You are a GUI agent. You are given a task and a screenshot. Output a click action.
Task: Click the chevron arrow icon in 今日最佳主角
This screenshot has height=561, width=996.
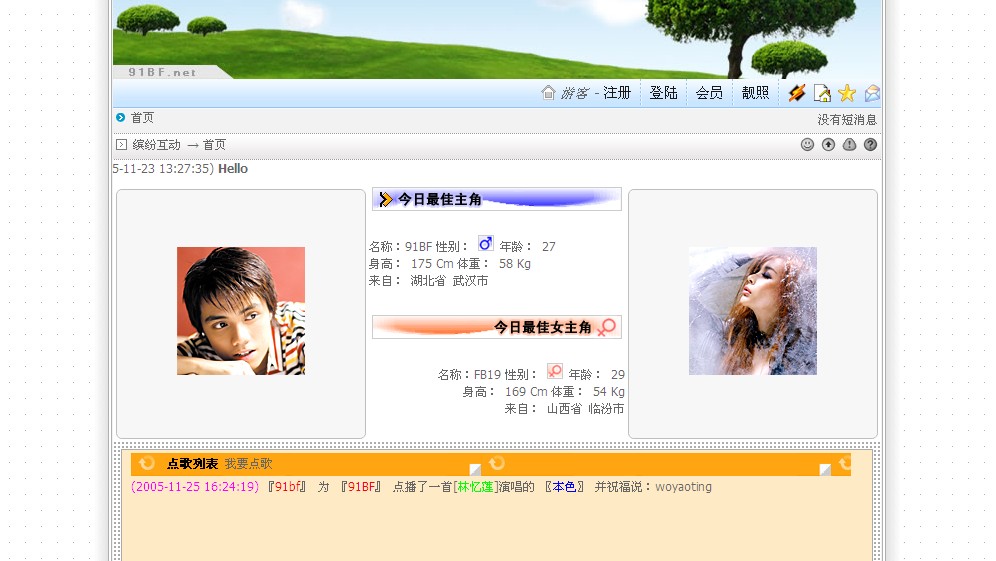pyautogui.click(x=385, y=199)
